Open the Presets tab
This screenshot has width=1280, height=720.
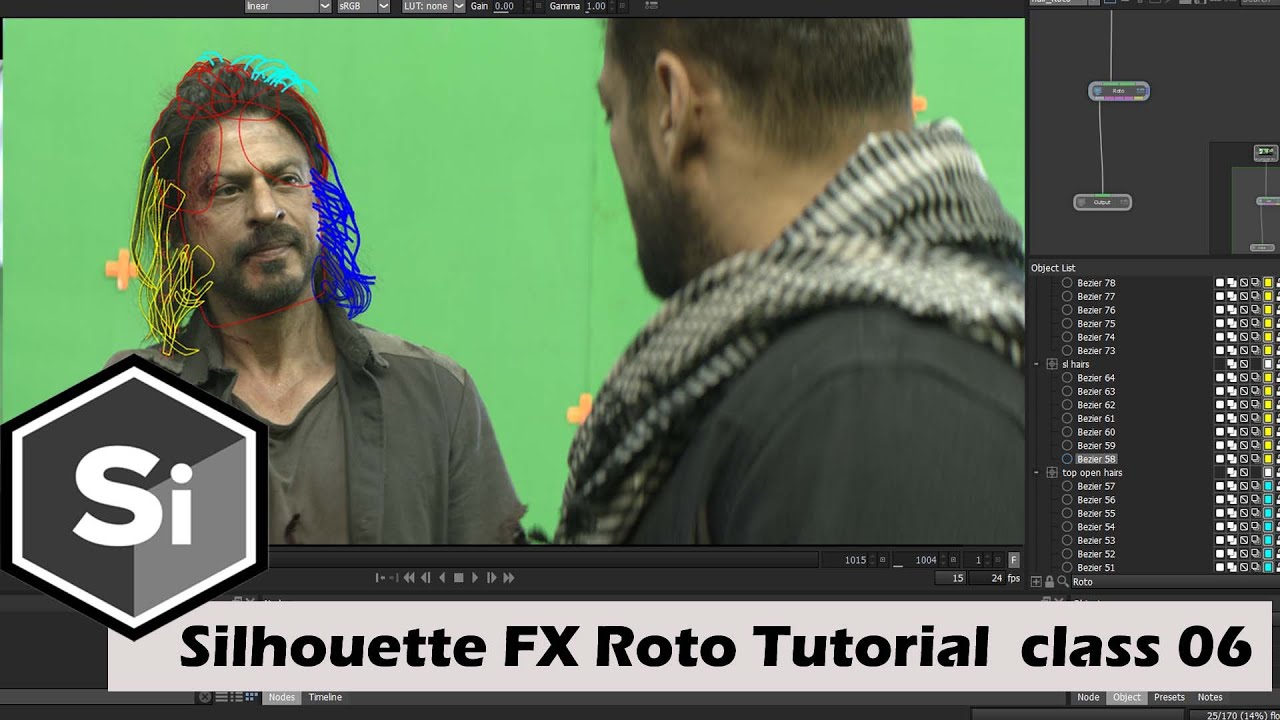[x=1169, y=697]
